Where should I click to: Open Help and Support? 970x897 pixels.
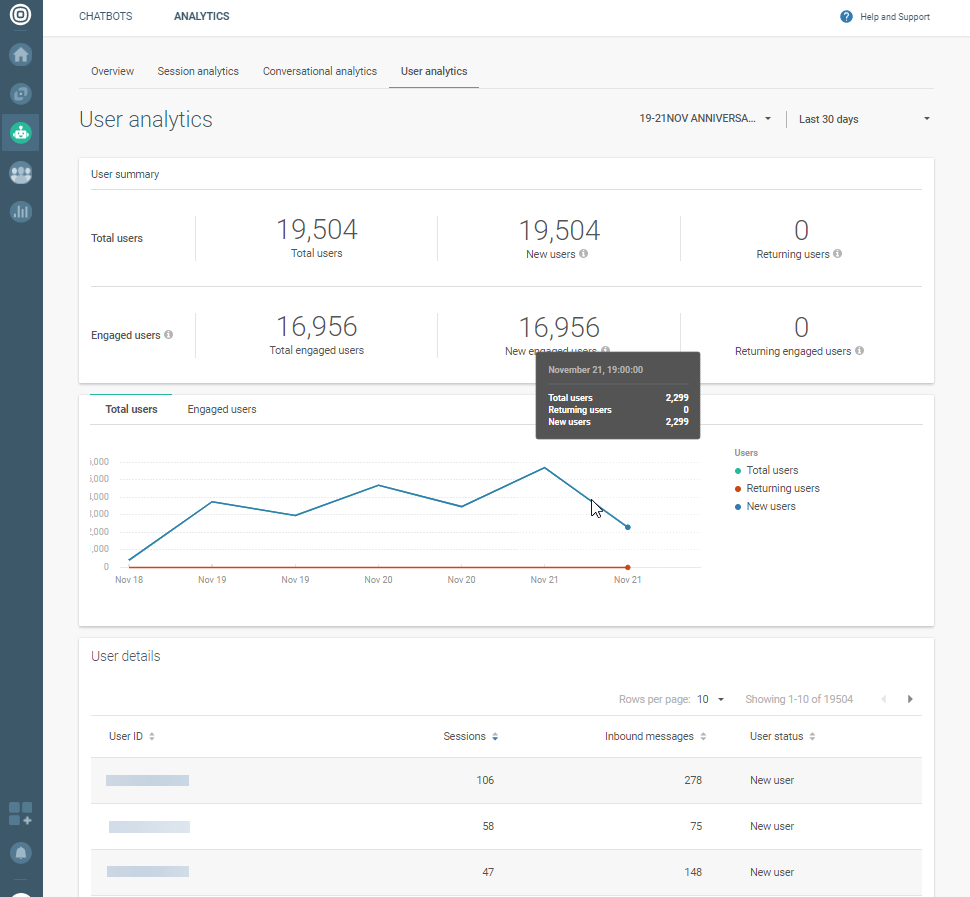[x=884, y=16]
